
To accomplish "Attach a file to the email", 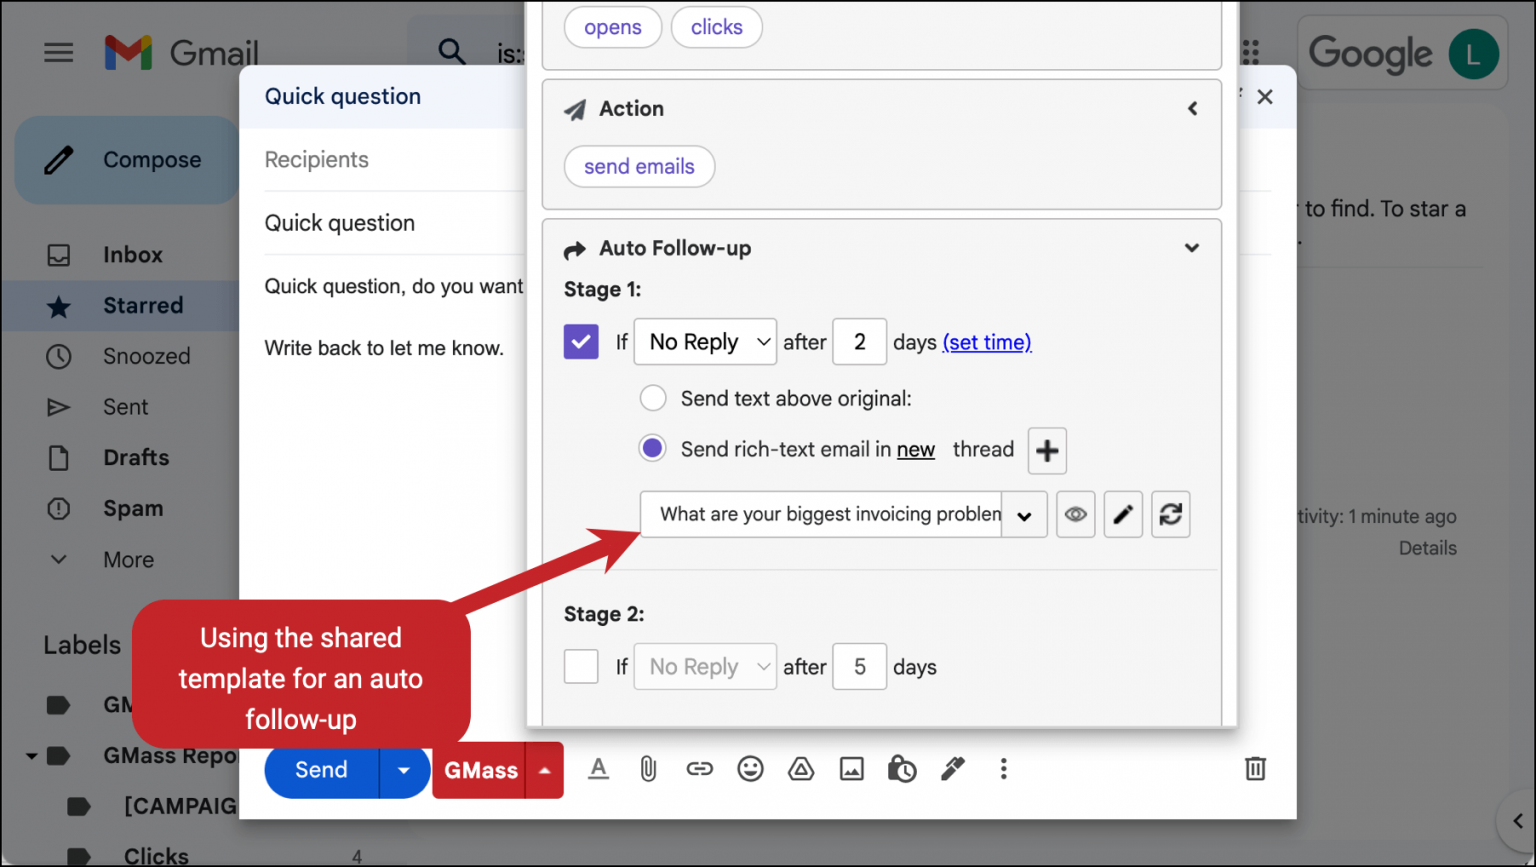I will [648, 769].
